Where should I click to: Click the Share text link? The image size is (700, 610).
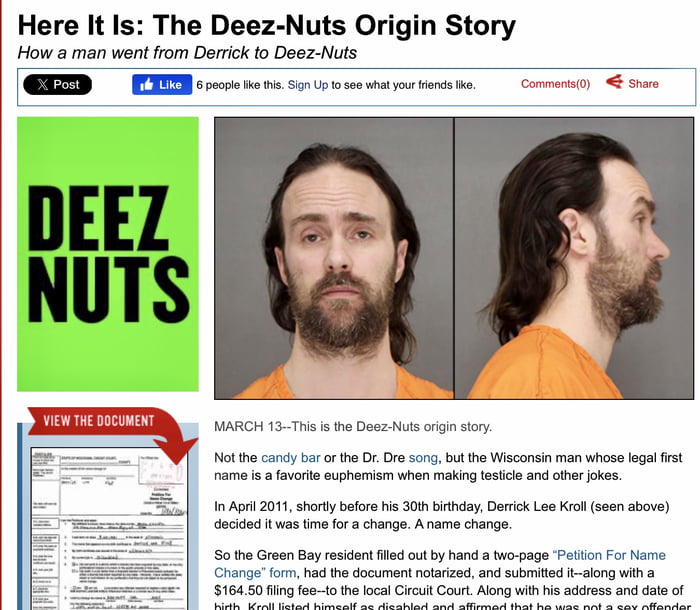643,84
